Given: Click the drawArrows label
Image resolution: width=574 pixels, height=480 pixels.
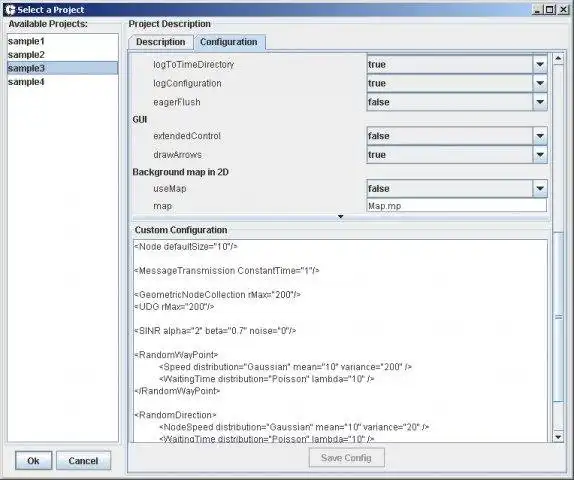Looking at the screenshot, I should 177,155.
